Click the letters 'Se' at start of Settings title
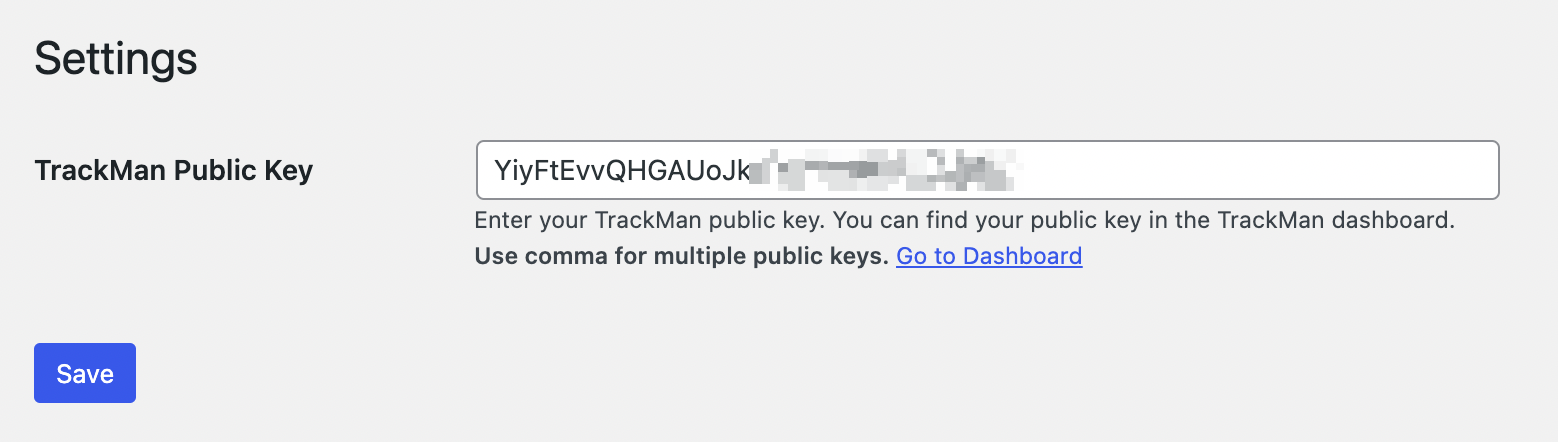 click(x=56, y=59)
